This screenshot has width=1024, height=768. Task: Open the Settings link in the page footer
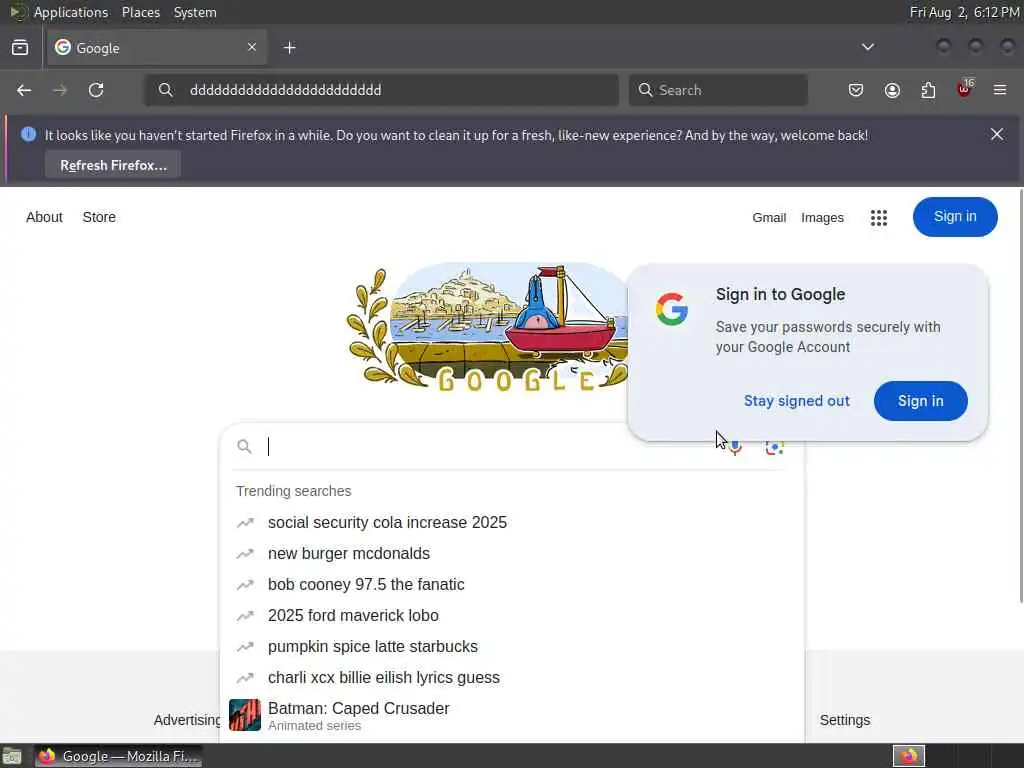coord(844,720)
